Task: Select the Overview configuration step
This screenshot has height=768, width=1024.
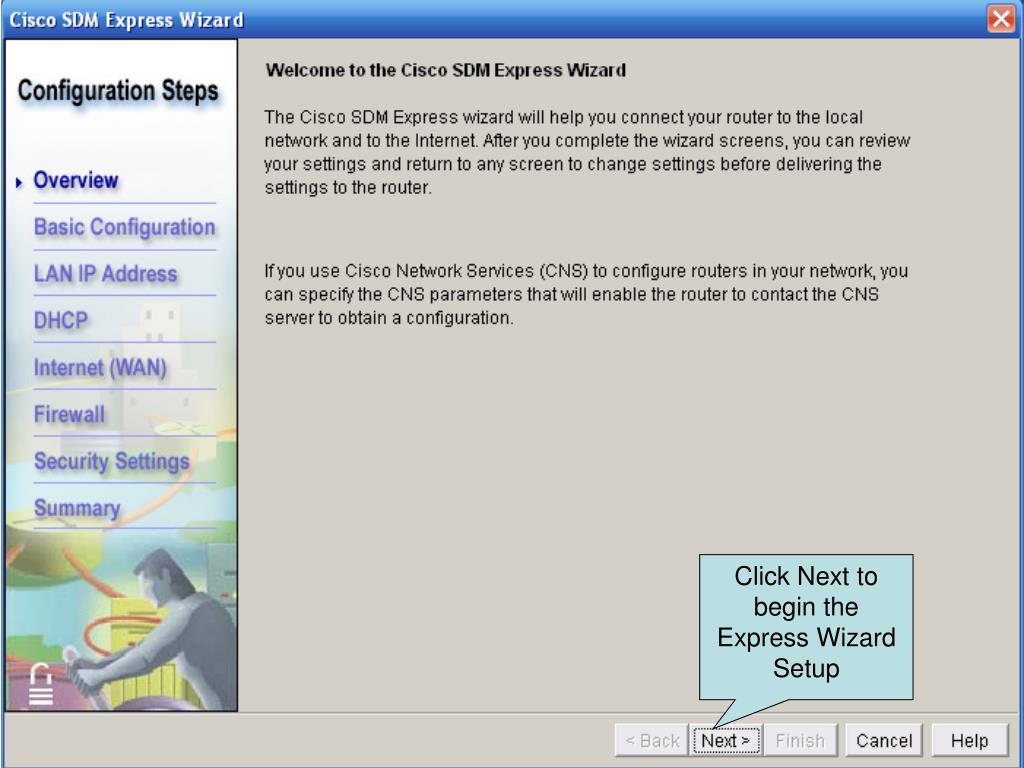Action: click(76, 180)
